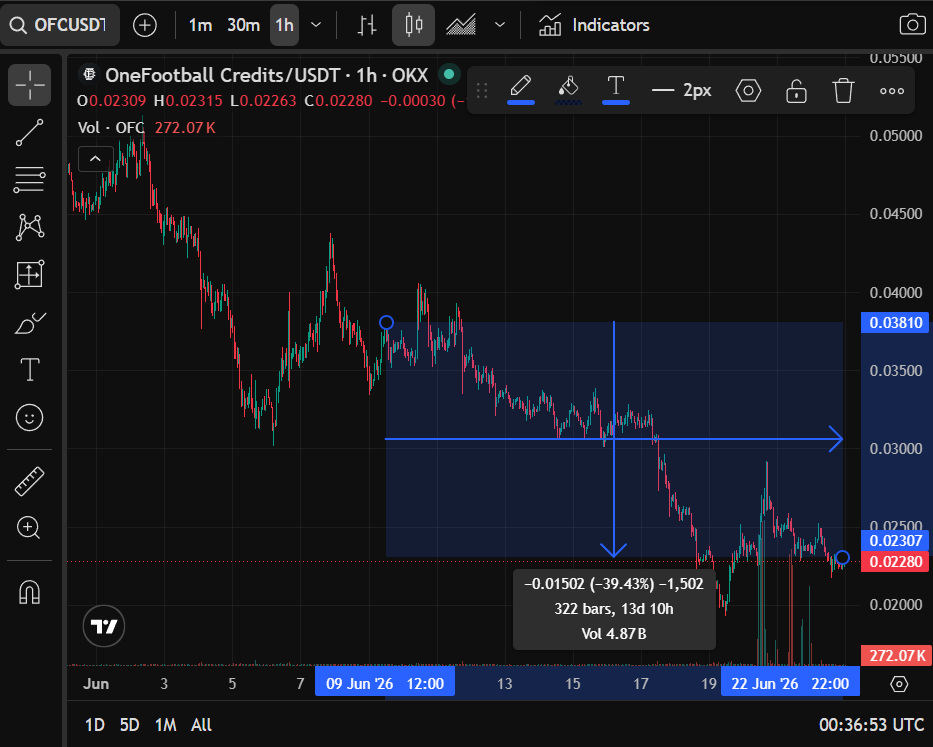Click the OneFootball Credits/USDT symbol title
Image resolution: width=933 pixels, height=747 pixels.
coord(267,75)
